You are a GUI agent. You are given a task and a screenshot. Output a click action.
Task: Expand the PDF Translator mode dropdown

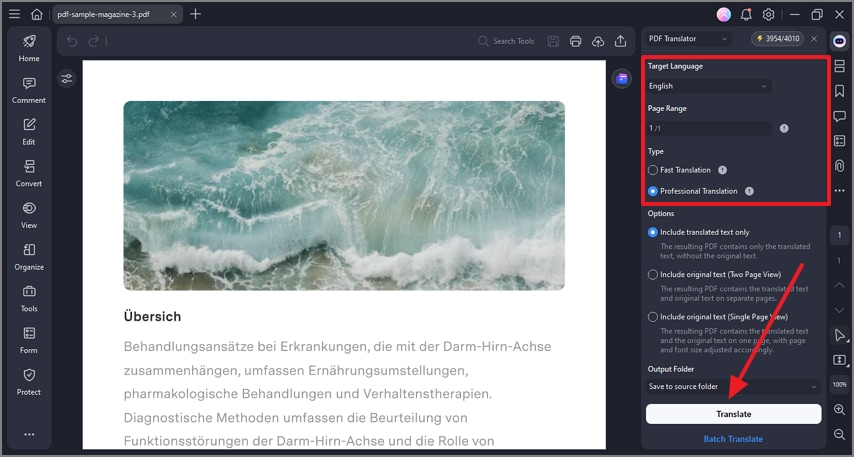pos(687,39)
